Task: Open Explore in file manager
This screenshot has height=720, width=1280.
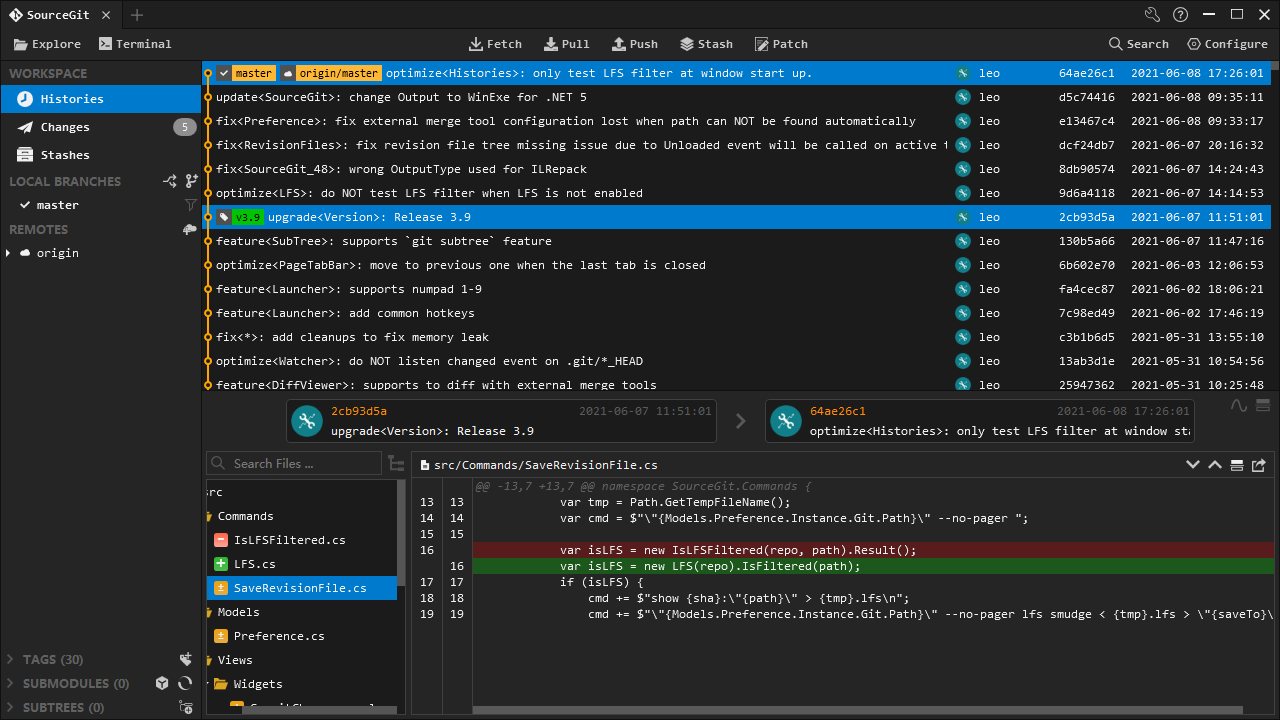Action: click(47, 44)
